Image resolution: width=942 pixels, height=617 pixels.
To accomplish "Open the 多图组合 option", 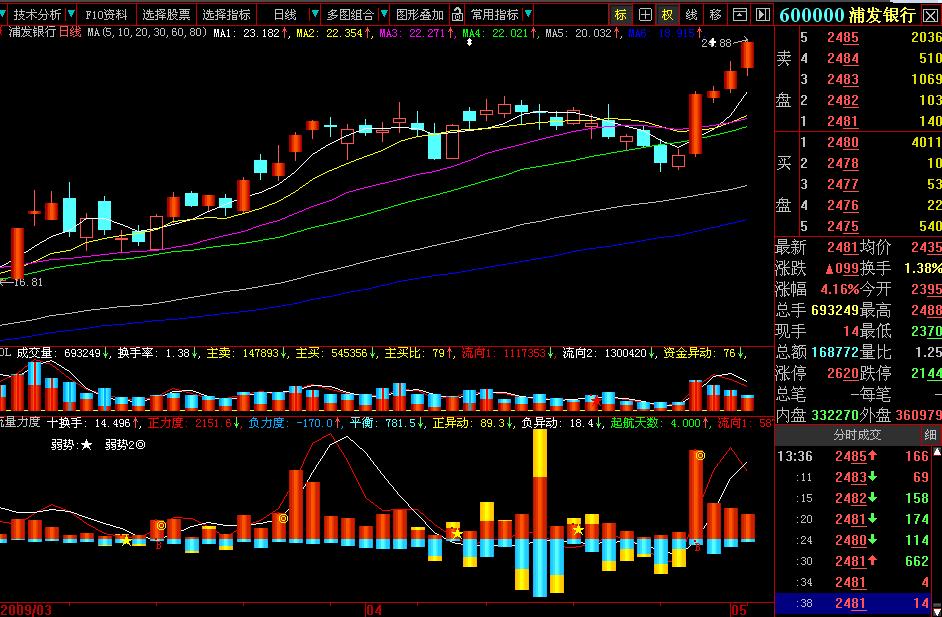I will click(350, 14).
